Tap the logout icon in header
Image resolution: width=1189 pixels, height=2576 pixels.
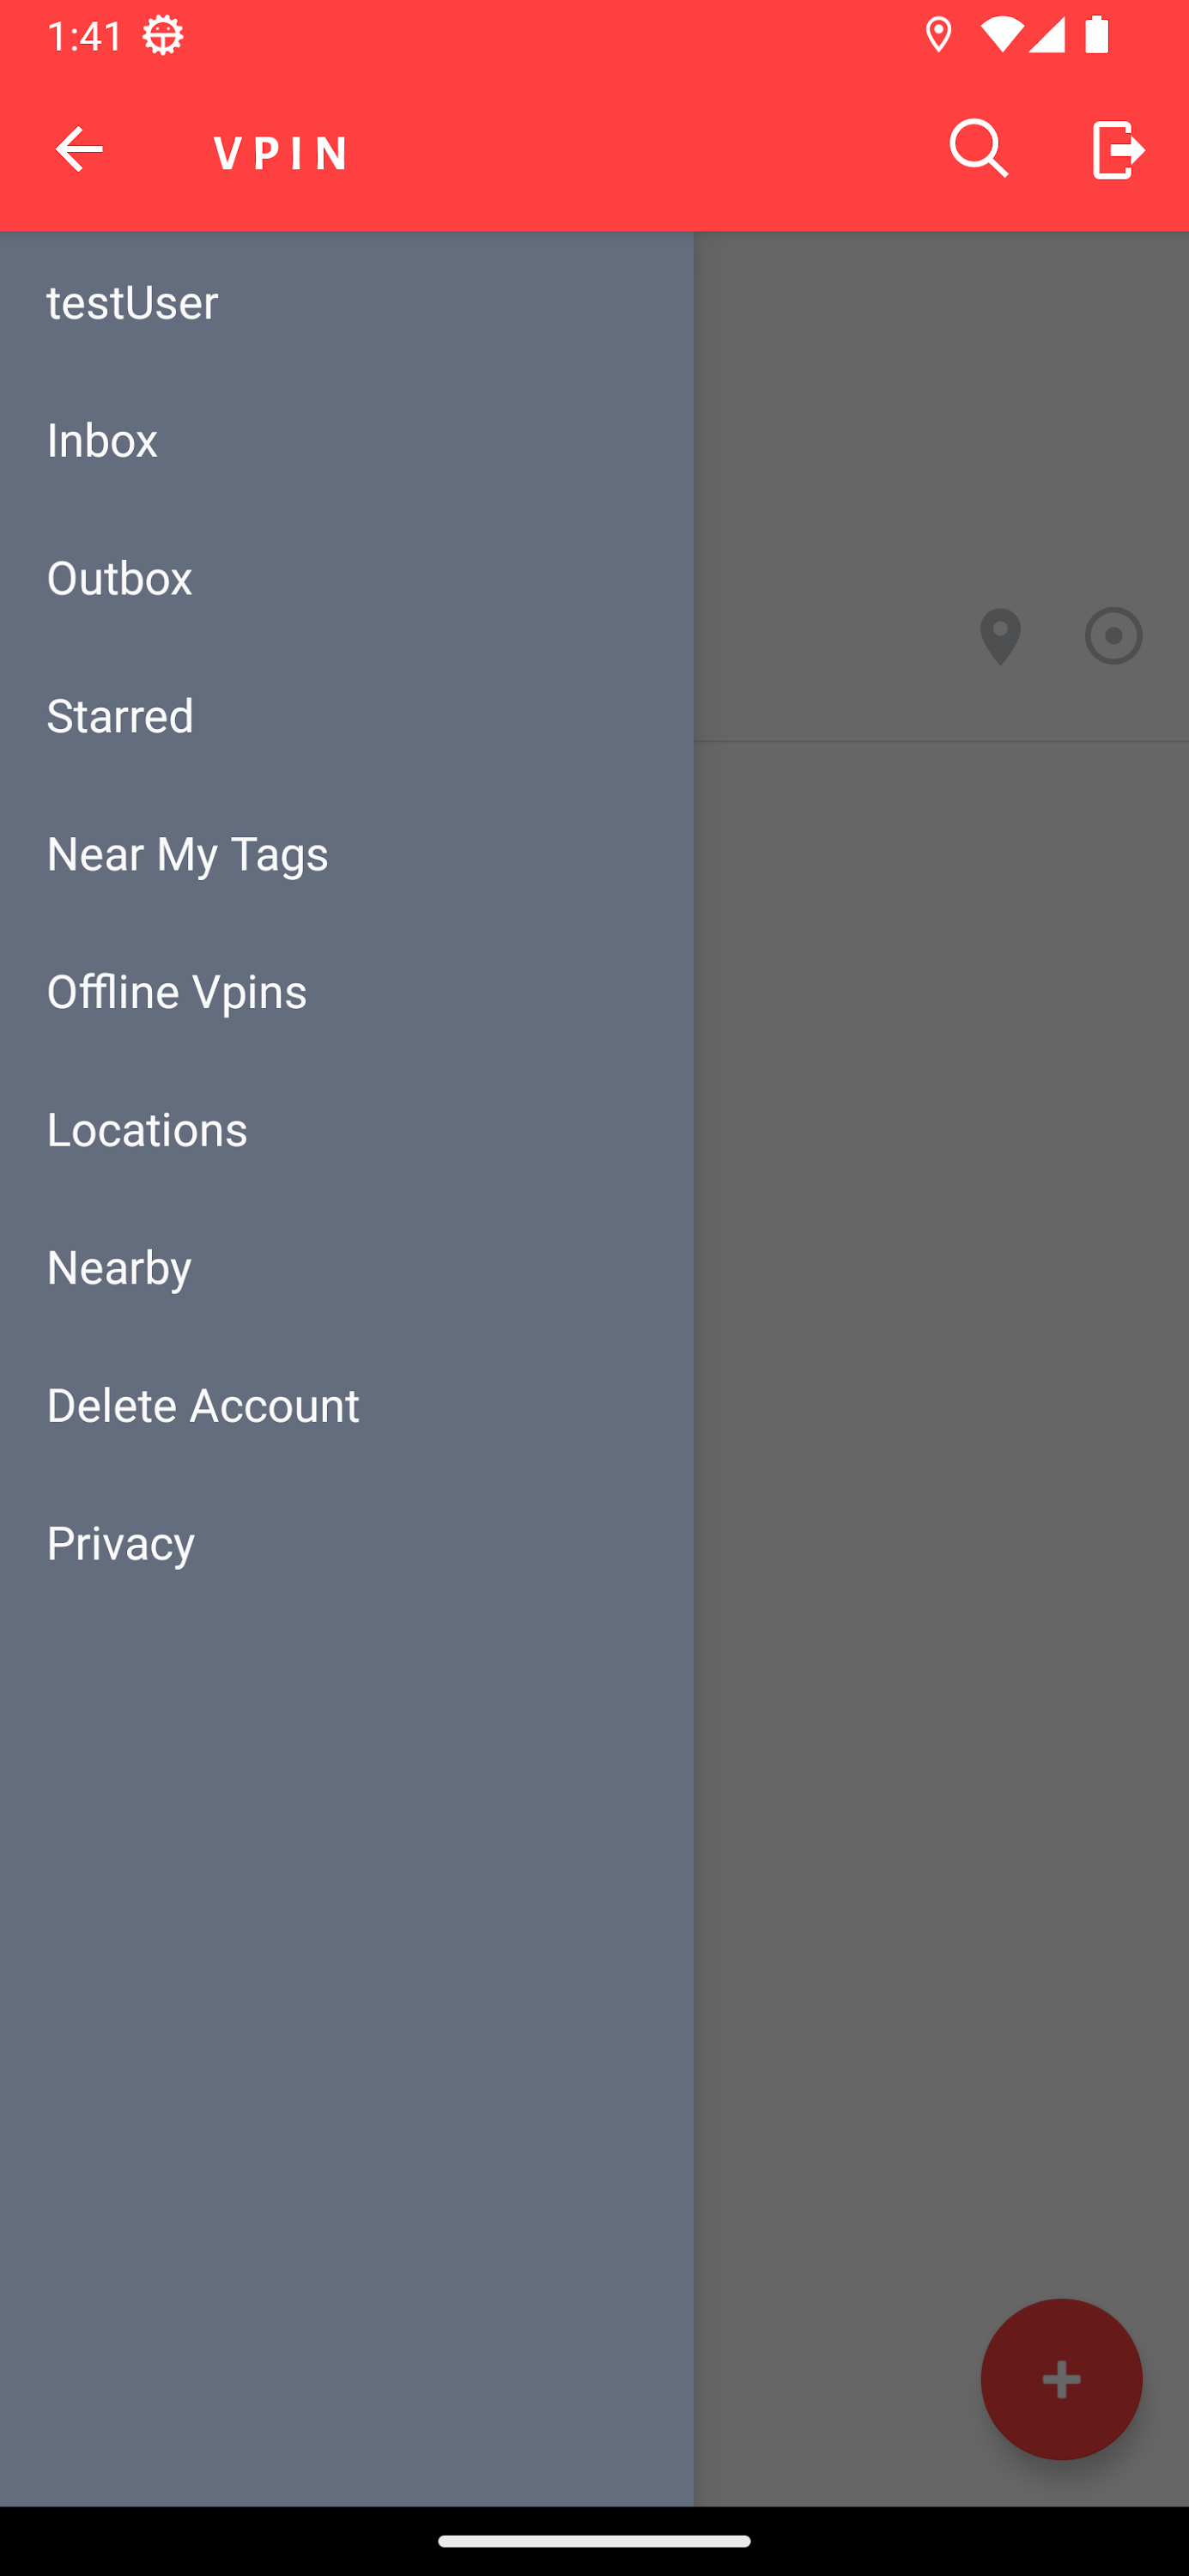pos(1118,150)
